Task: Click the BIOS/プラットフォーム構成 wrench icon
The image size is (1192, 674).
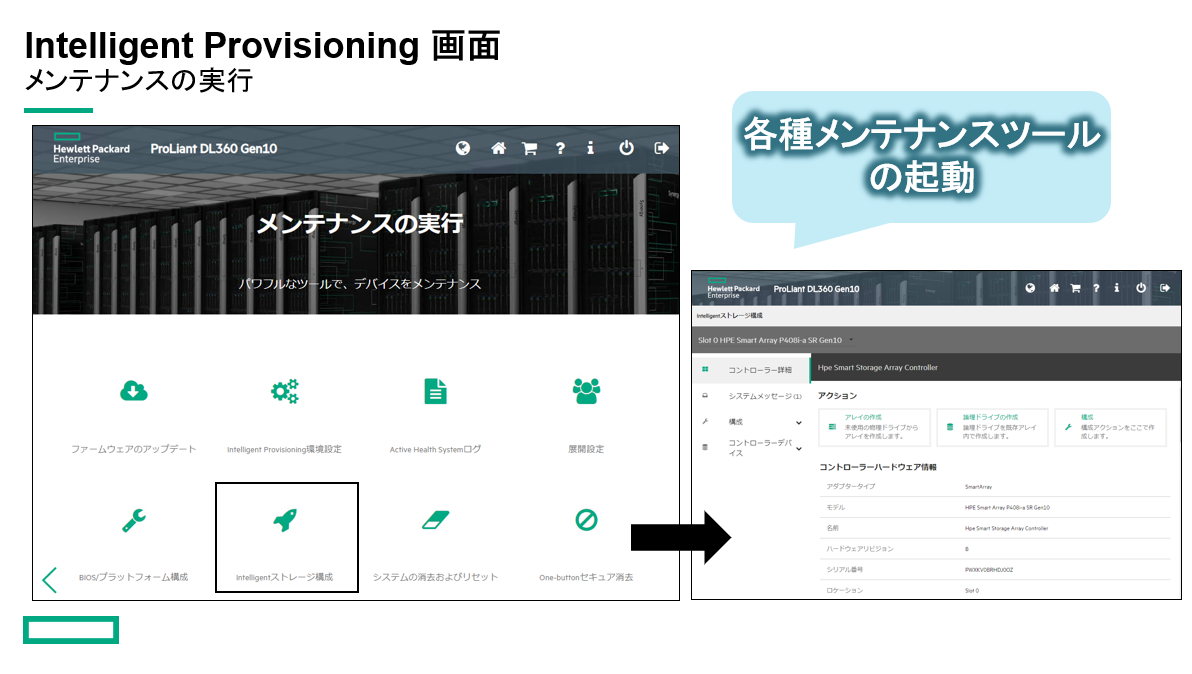Action: click(135, 520)
